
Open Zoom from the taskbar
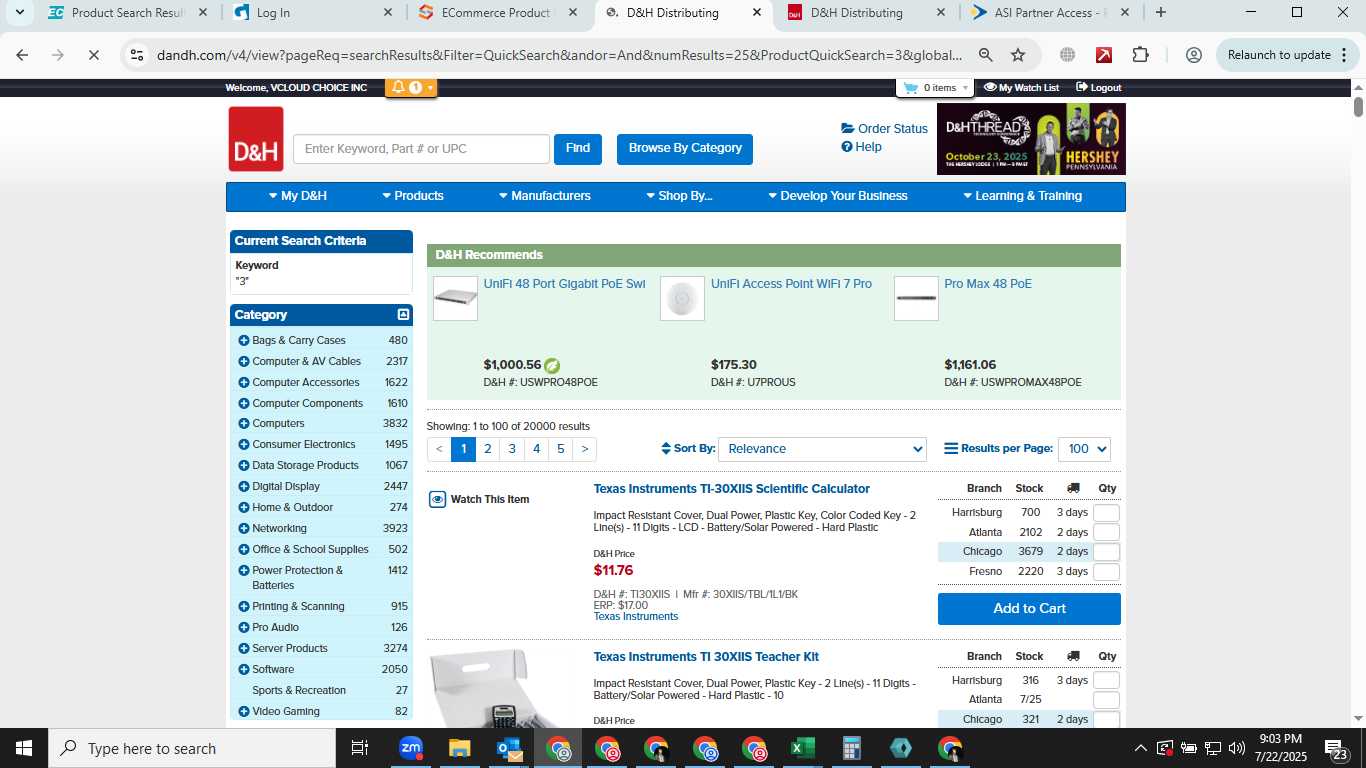pos(411,748)
